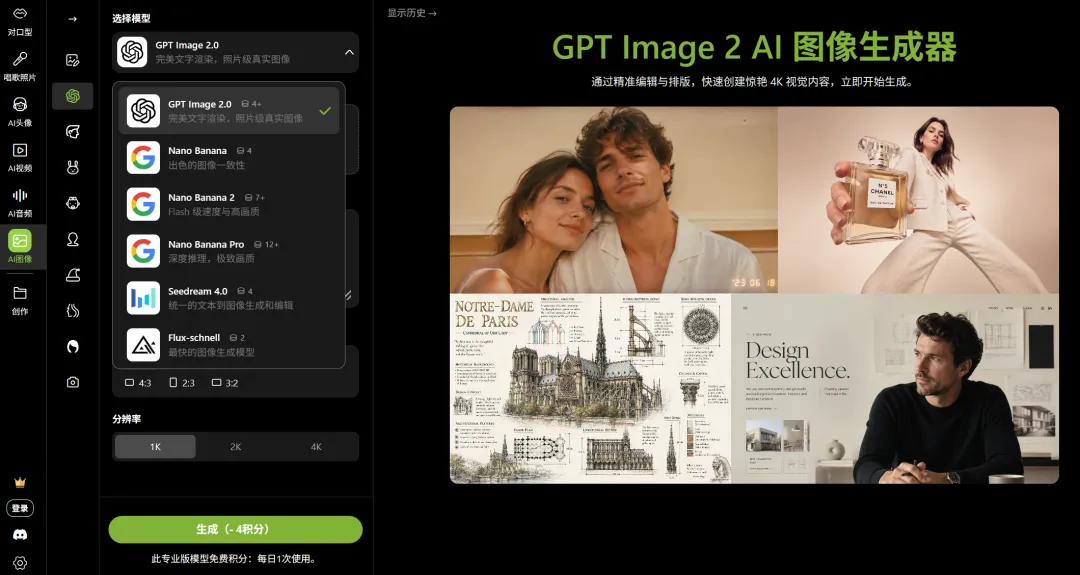Click the rabbit icon in secondary sidebar
The image size is (1080, 575).
(72, 167)
